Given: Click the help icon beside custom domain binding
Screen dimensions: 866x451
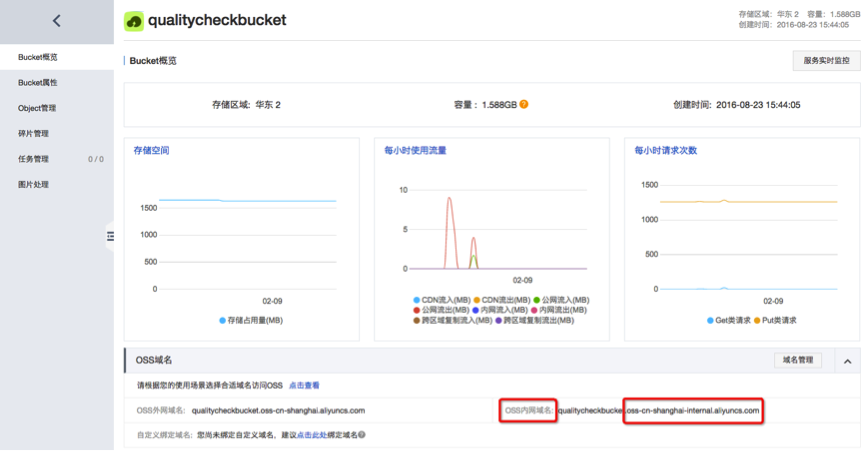Looking at the screenshot, I should coord(362,434).
